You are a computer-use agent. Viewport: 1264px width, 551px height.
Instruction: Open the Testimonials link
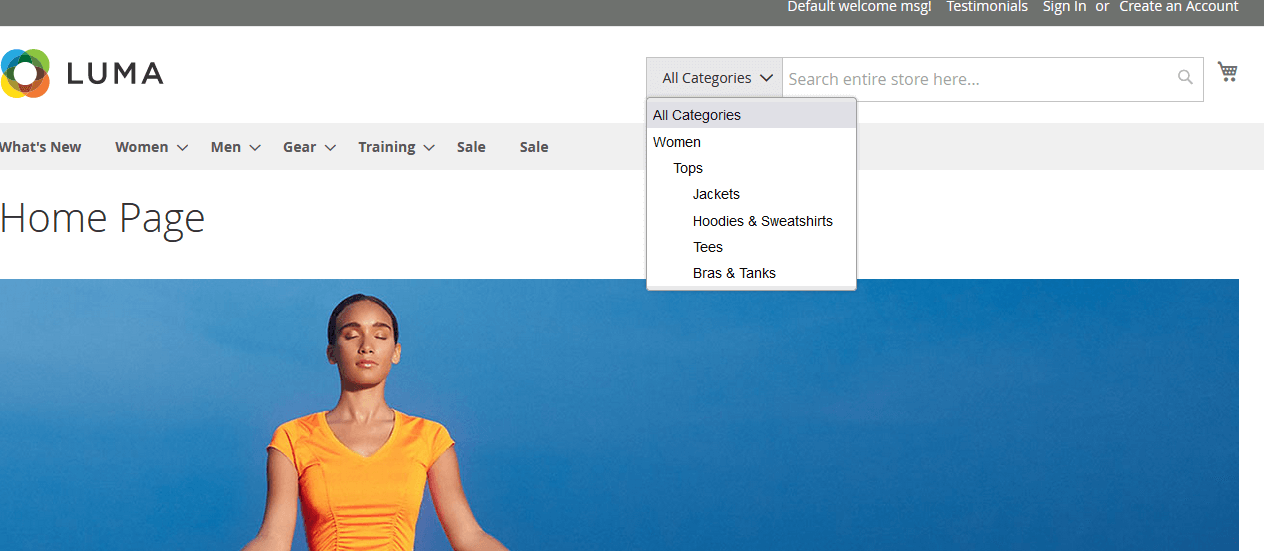(986, 7)
